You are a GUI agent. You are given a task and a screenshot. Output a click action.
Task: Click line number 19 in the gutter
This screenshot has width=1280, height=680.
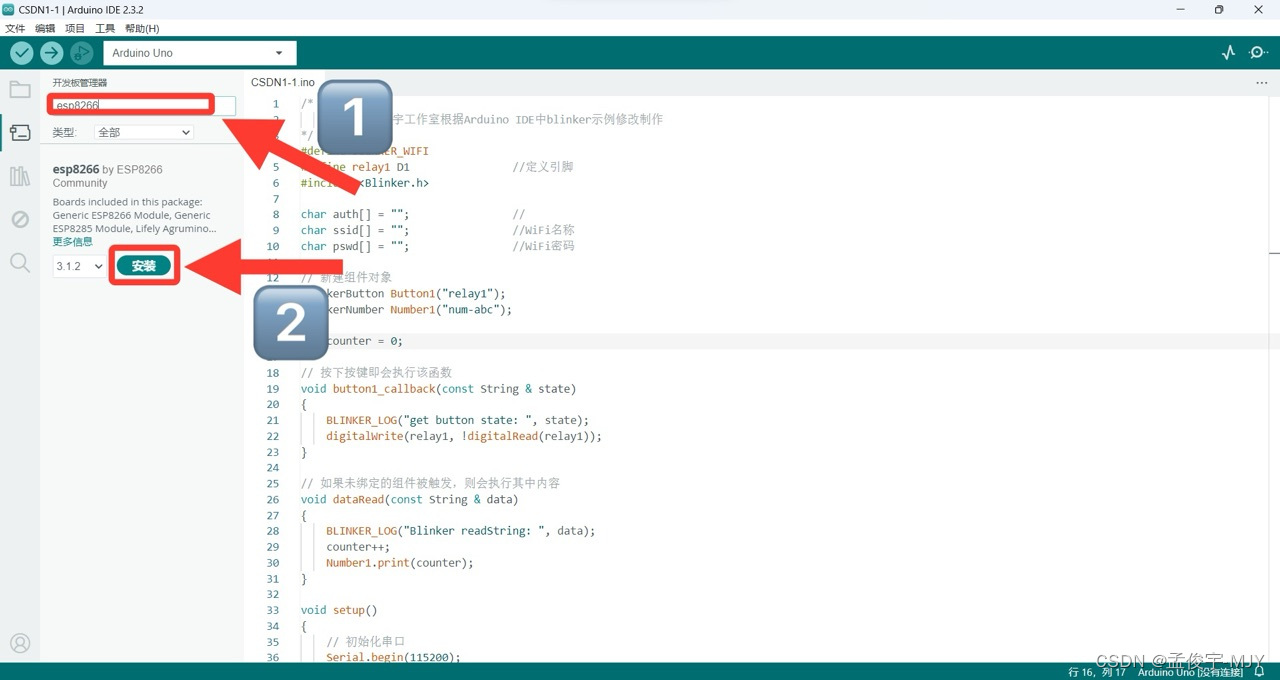pyautogui.click(x=273, y=388)
